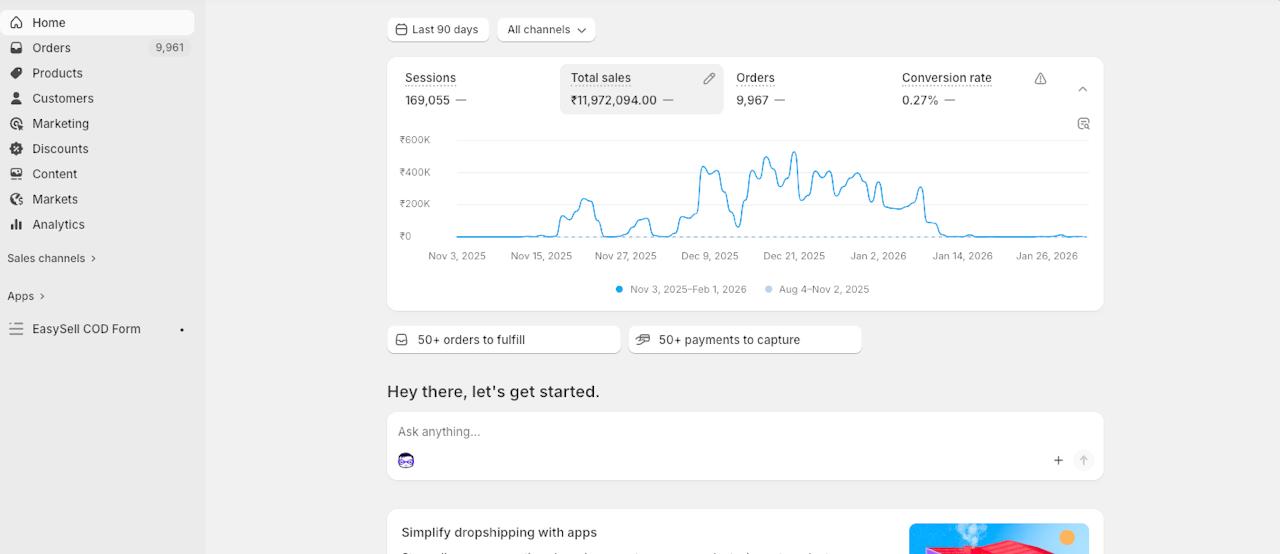Click the Sidekick avatar icon in the chat box
Image resolution: width=1280 pixels, height=554 pixels.
(x=406, y=461)
